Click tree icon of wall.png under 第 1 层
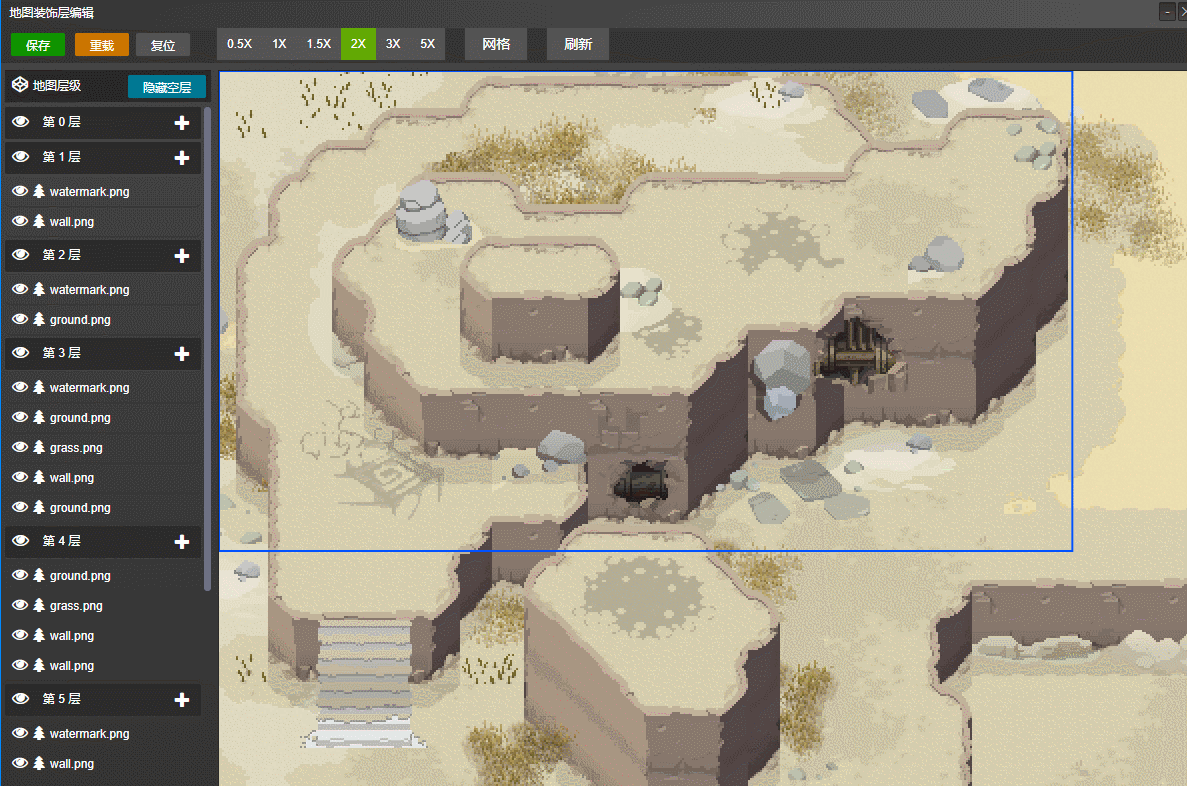Viewport: 1187px width, 786px height. pos(39,221)
